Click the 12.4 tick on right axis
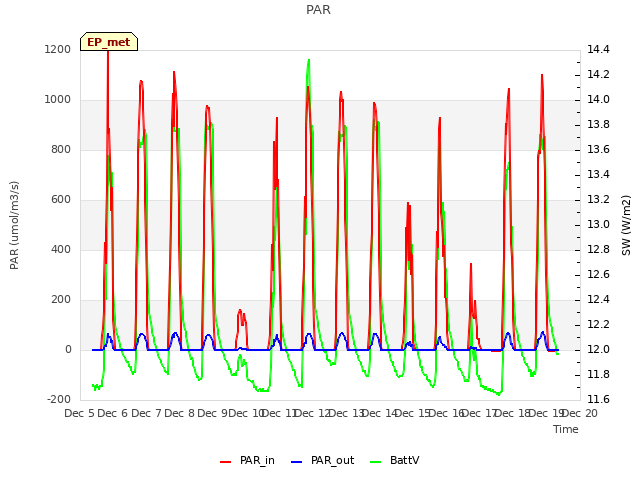 click(598, 300)
